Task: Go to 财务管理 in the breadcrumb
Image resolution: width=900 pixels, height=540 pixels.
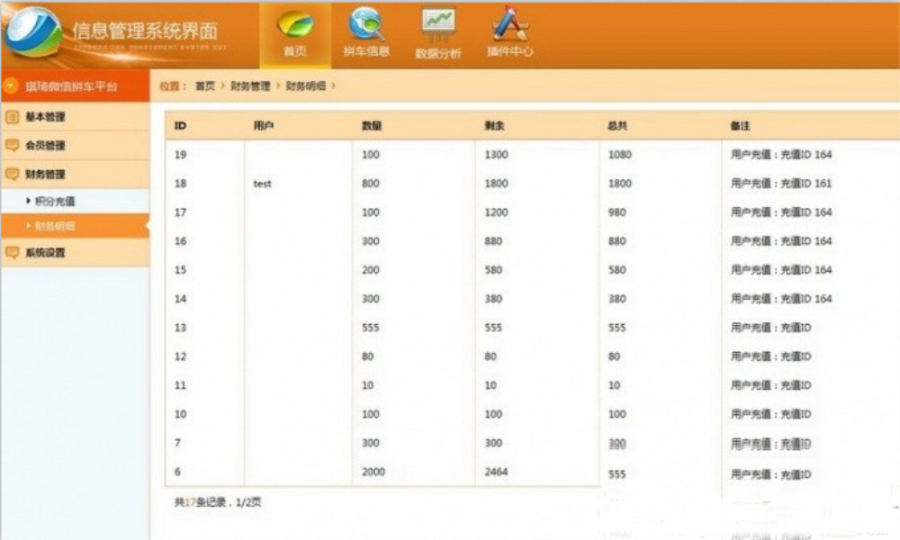Action: click(250, 86)
